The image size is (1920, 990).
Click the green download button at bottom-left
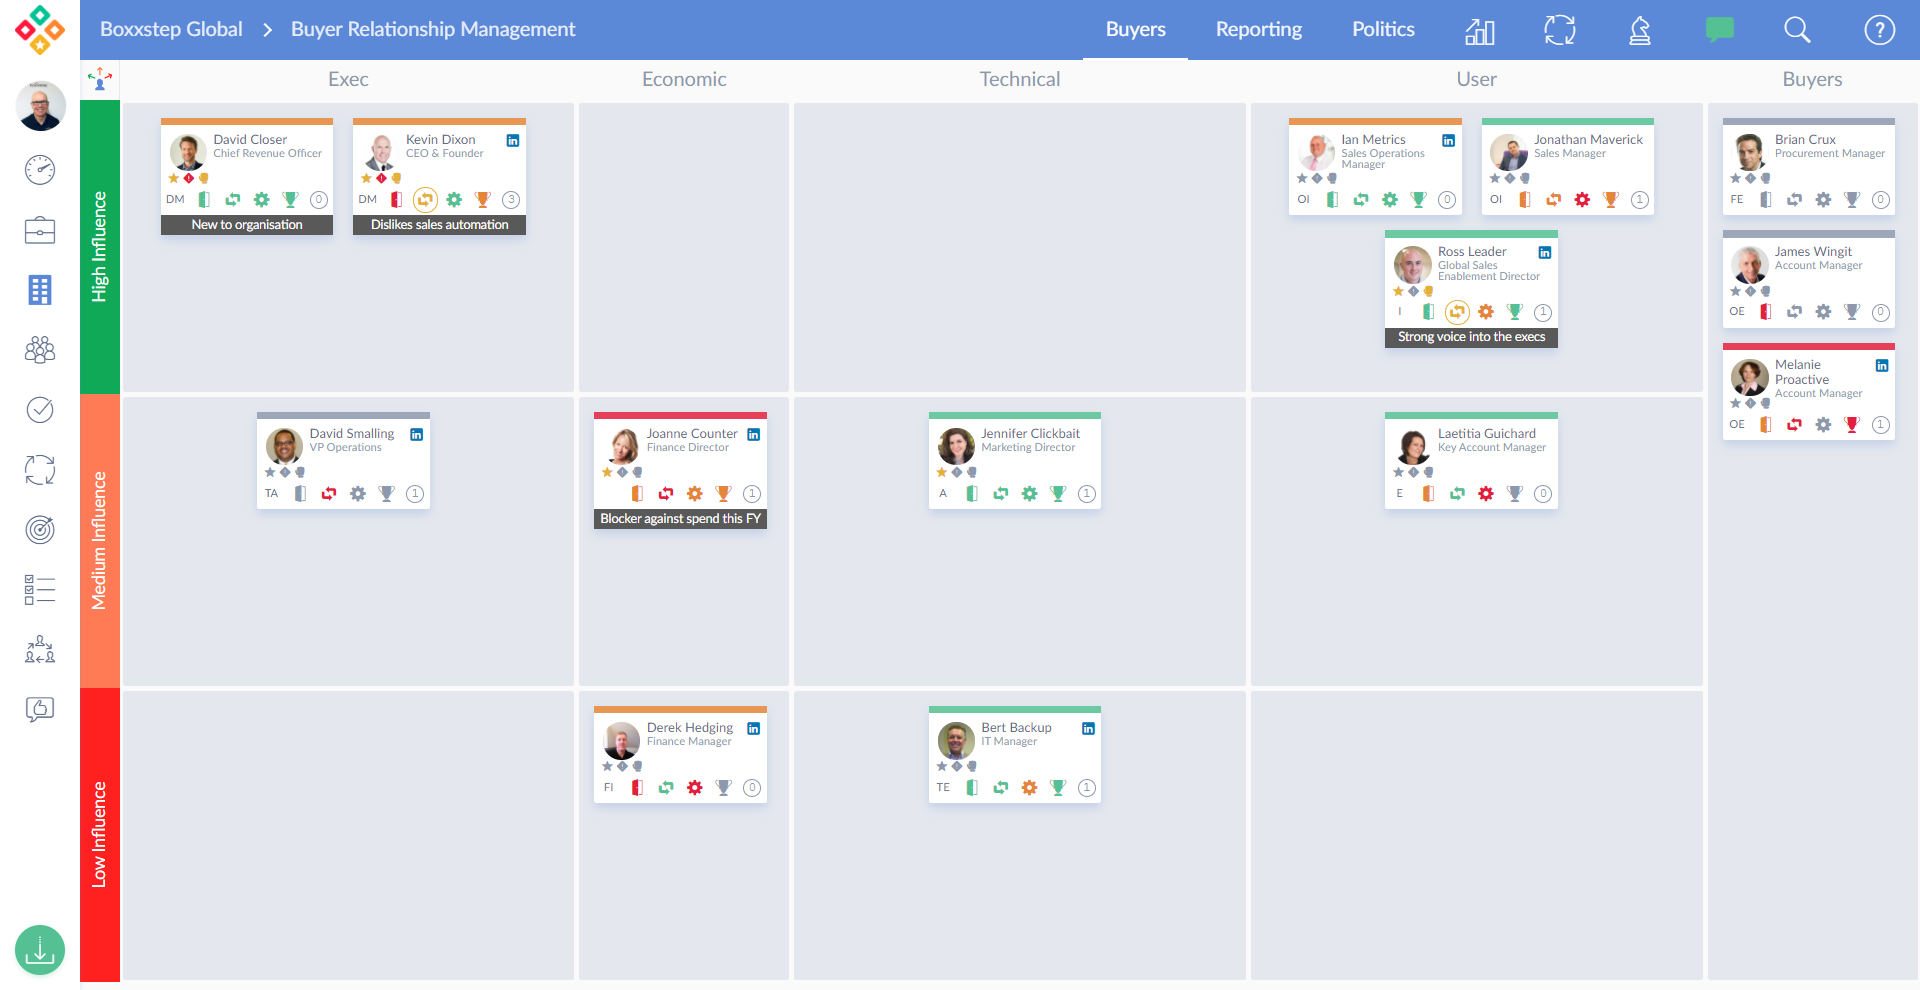40,950
